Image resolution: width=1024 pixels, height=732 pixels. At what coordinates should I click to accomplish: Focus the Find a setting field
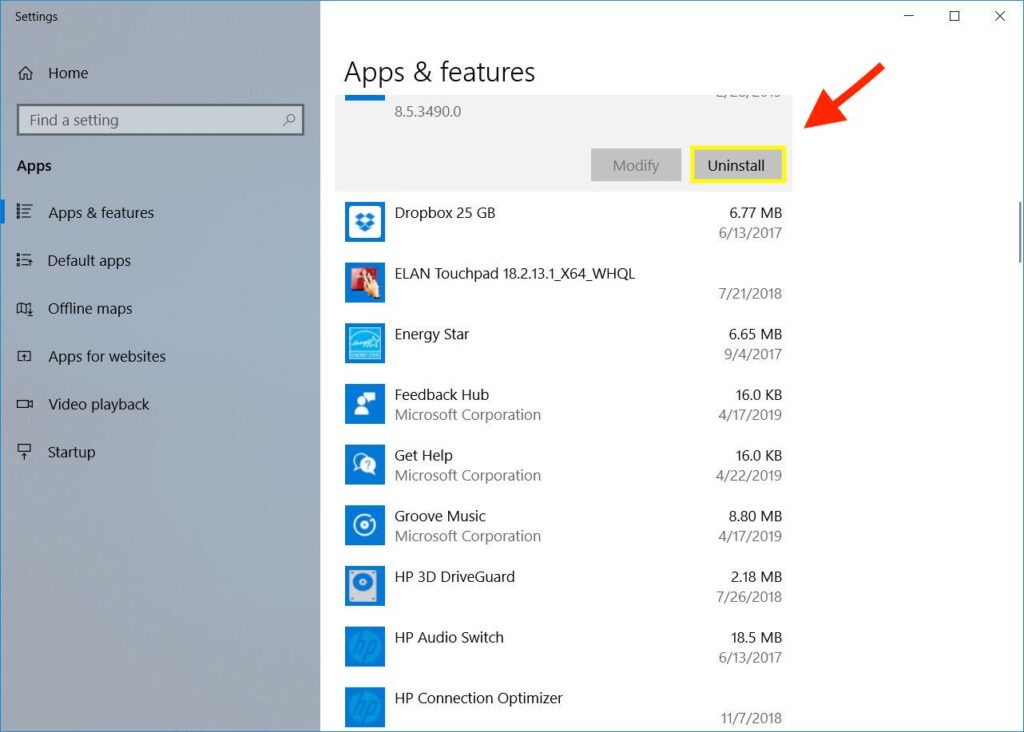coord(150,120)
